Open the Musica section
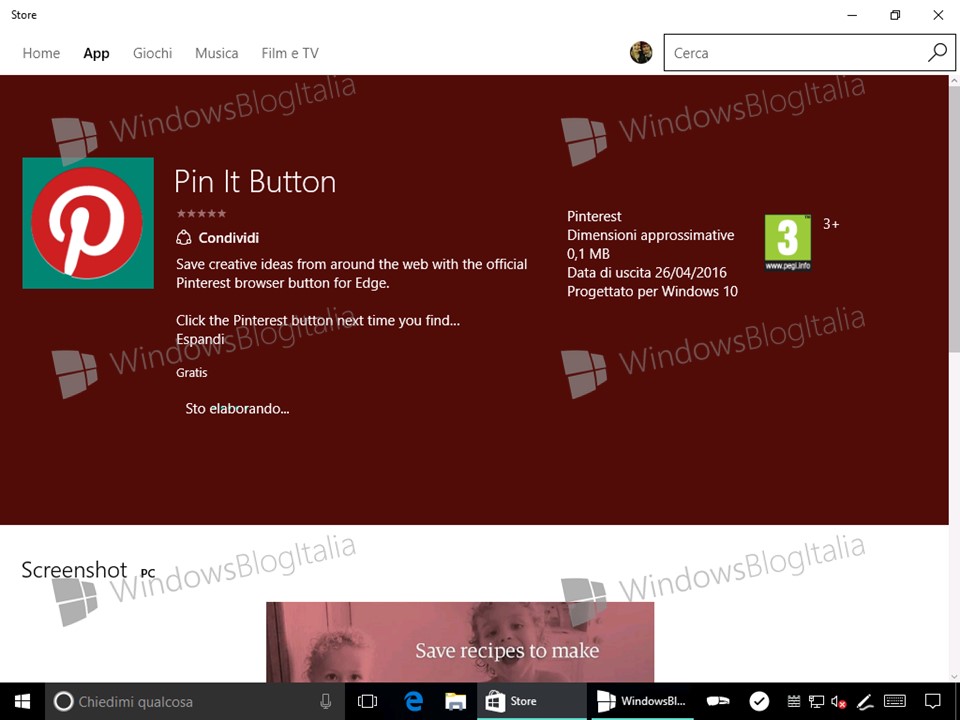This screenshot has height=720, width=960. [217, 53]
